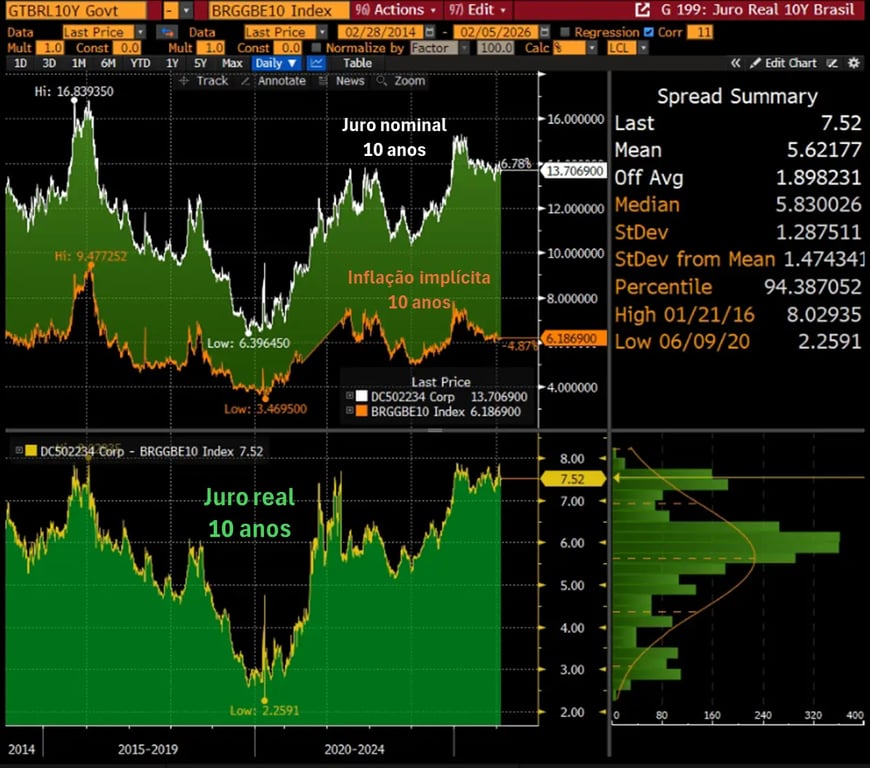
Task: Click the export icon beside G 199 title
Action: (x=641, y=11)
